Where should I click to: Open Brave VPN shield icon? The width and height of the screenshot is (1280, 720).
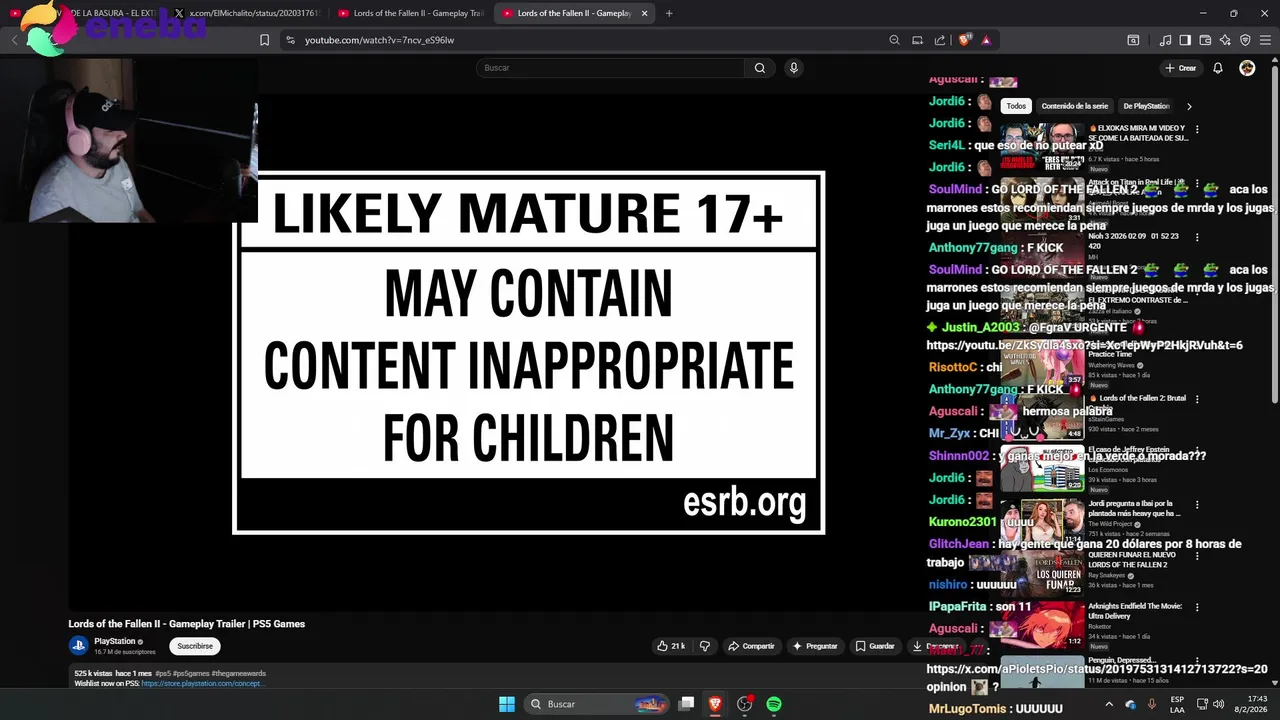(1245, 40)
